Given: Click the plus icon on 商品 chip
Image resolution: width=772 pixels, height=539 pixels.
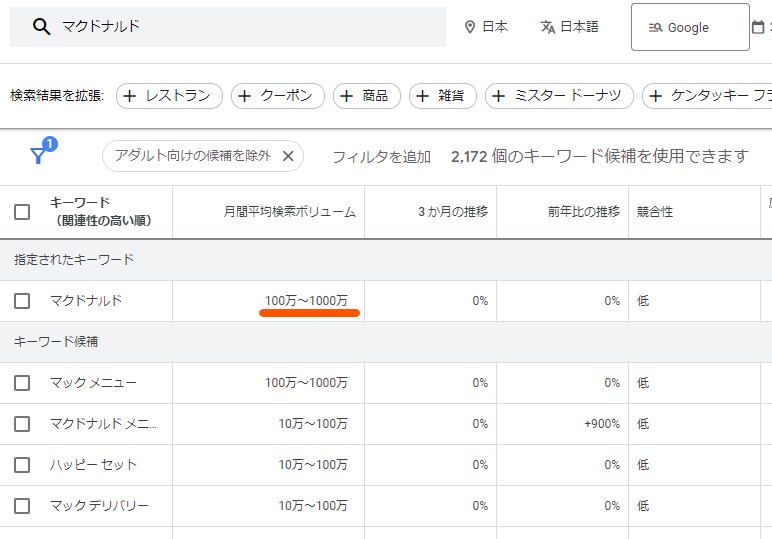Looking at the screenshot, I should [347, 95].
